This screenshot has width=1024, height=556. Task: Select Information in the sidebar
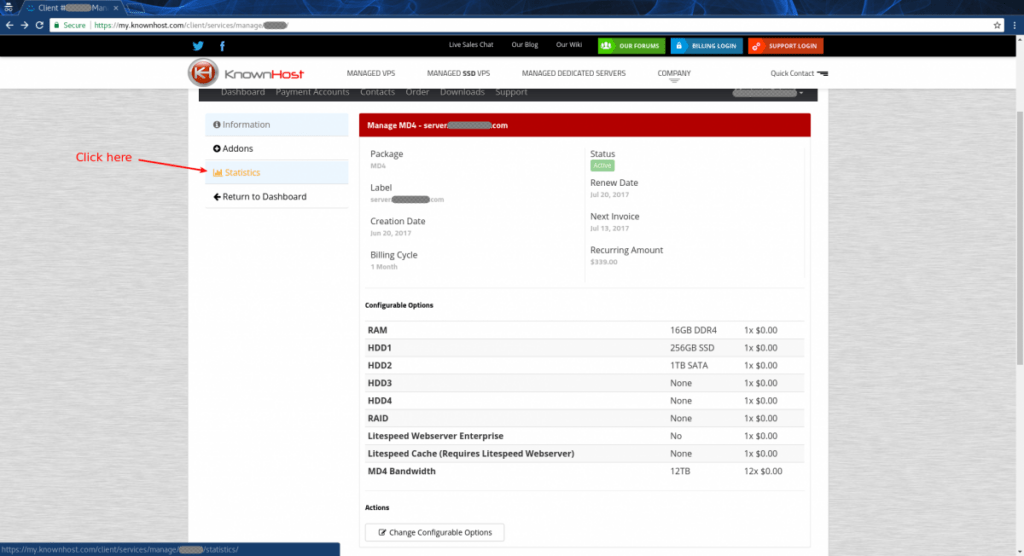277,125
